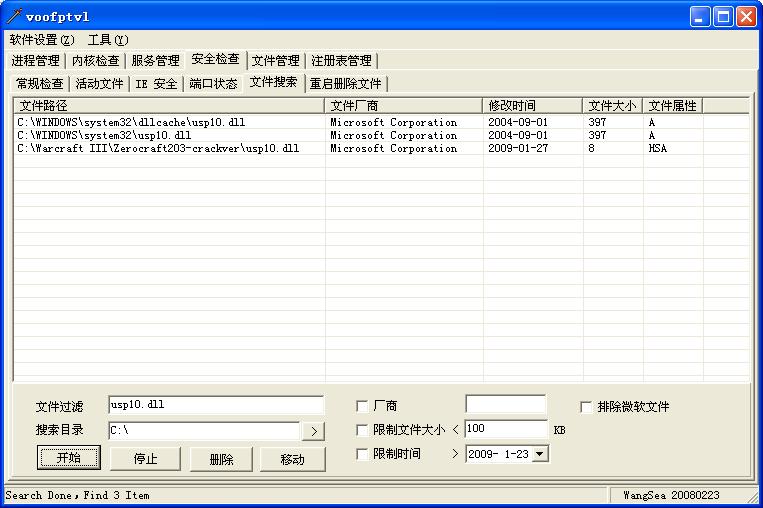Click the voofptvl title bar app icon

pos(14,17)
